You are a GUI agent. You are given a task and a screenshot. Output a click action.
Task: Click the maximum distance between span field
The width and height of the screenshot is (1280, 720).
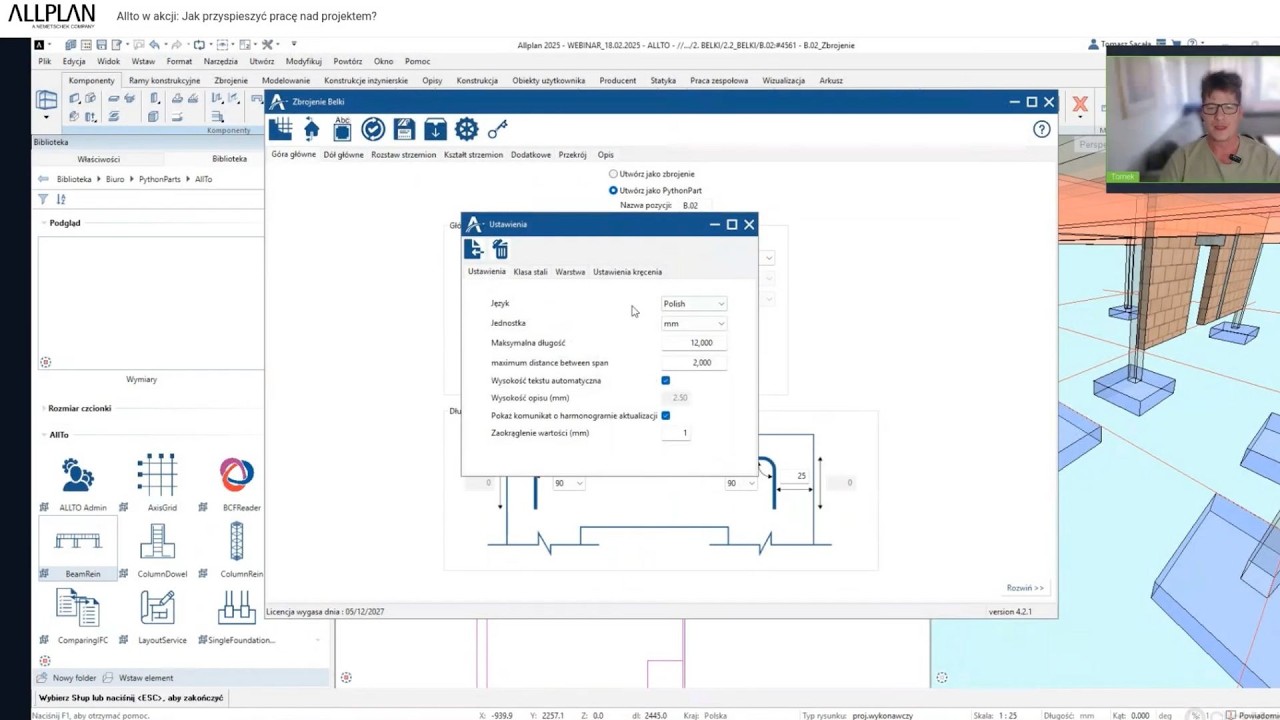pos(693,363)
